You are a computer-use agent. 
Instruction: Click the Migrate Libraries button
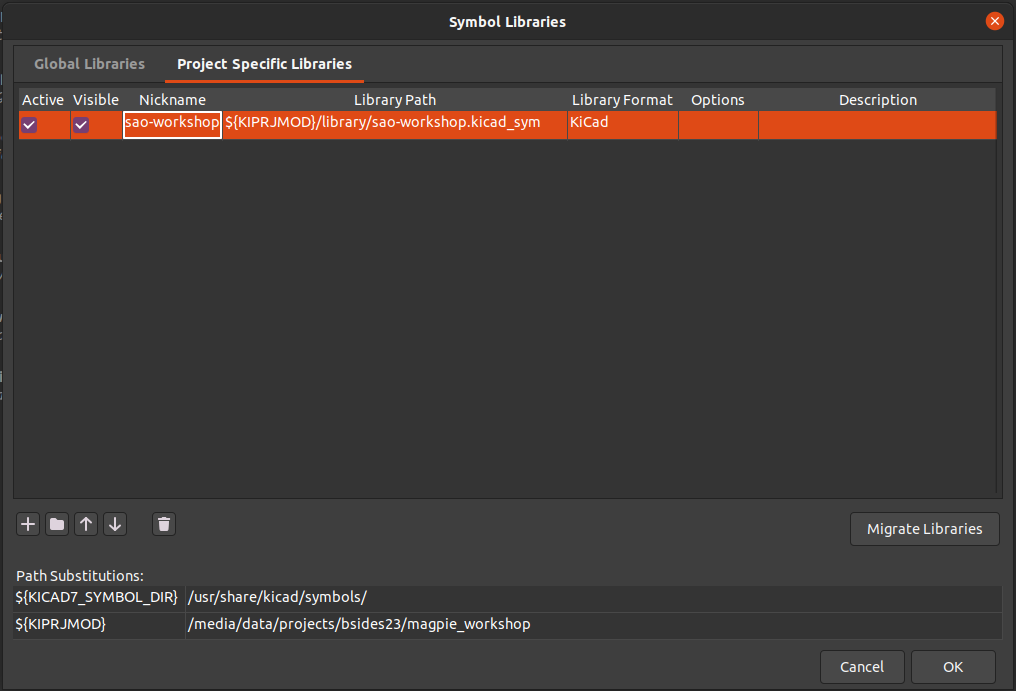point(924,529)
